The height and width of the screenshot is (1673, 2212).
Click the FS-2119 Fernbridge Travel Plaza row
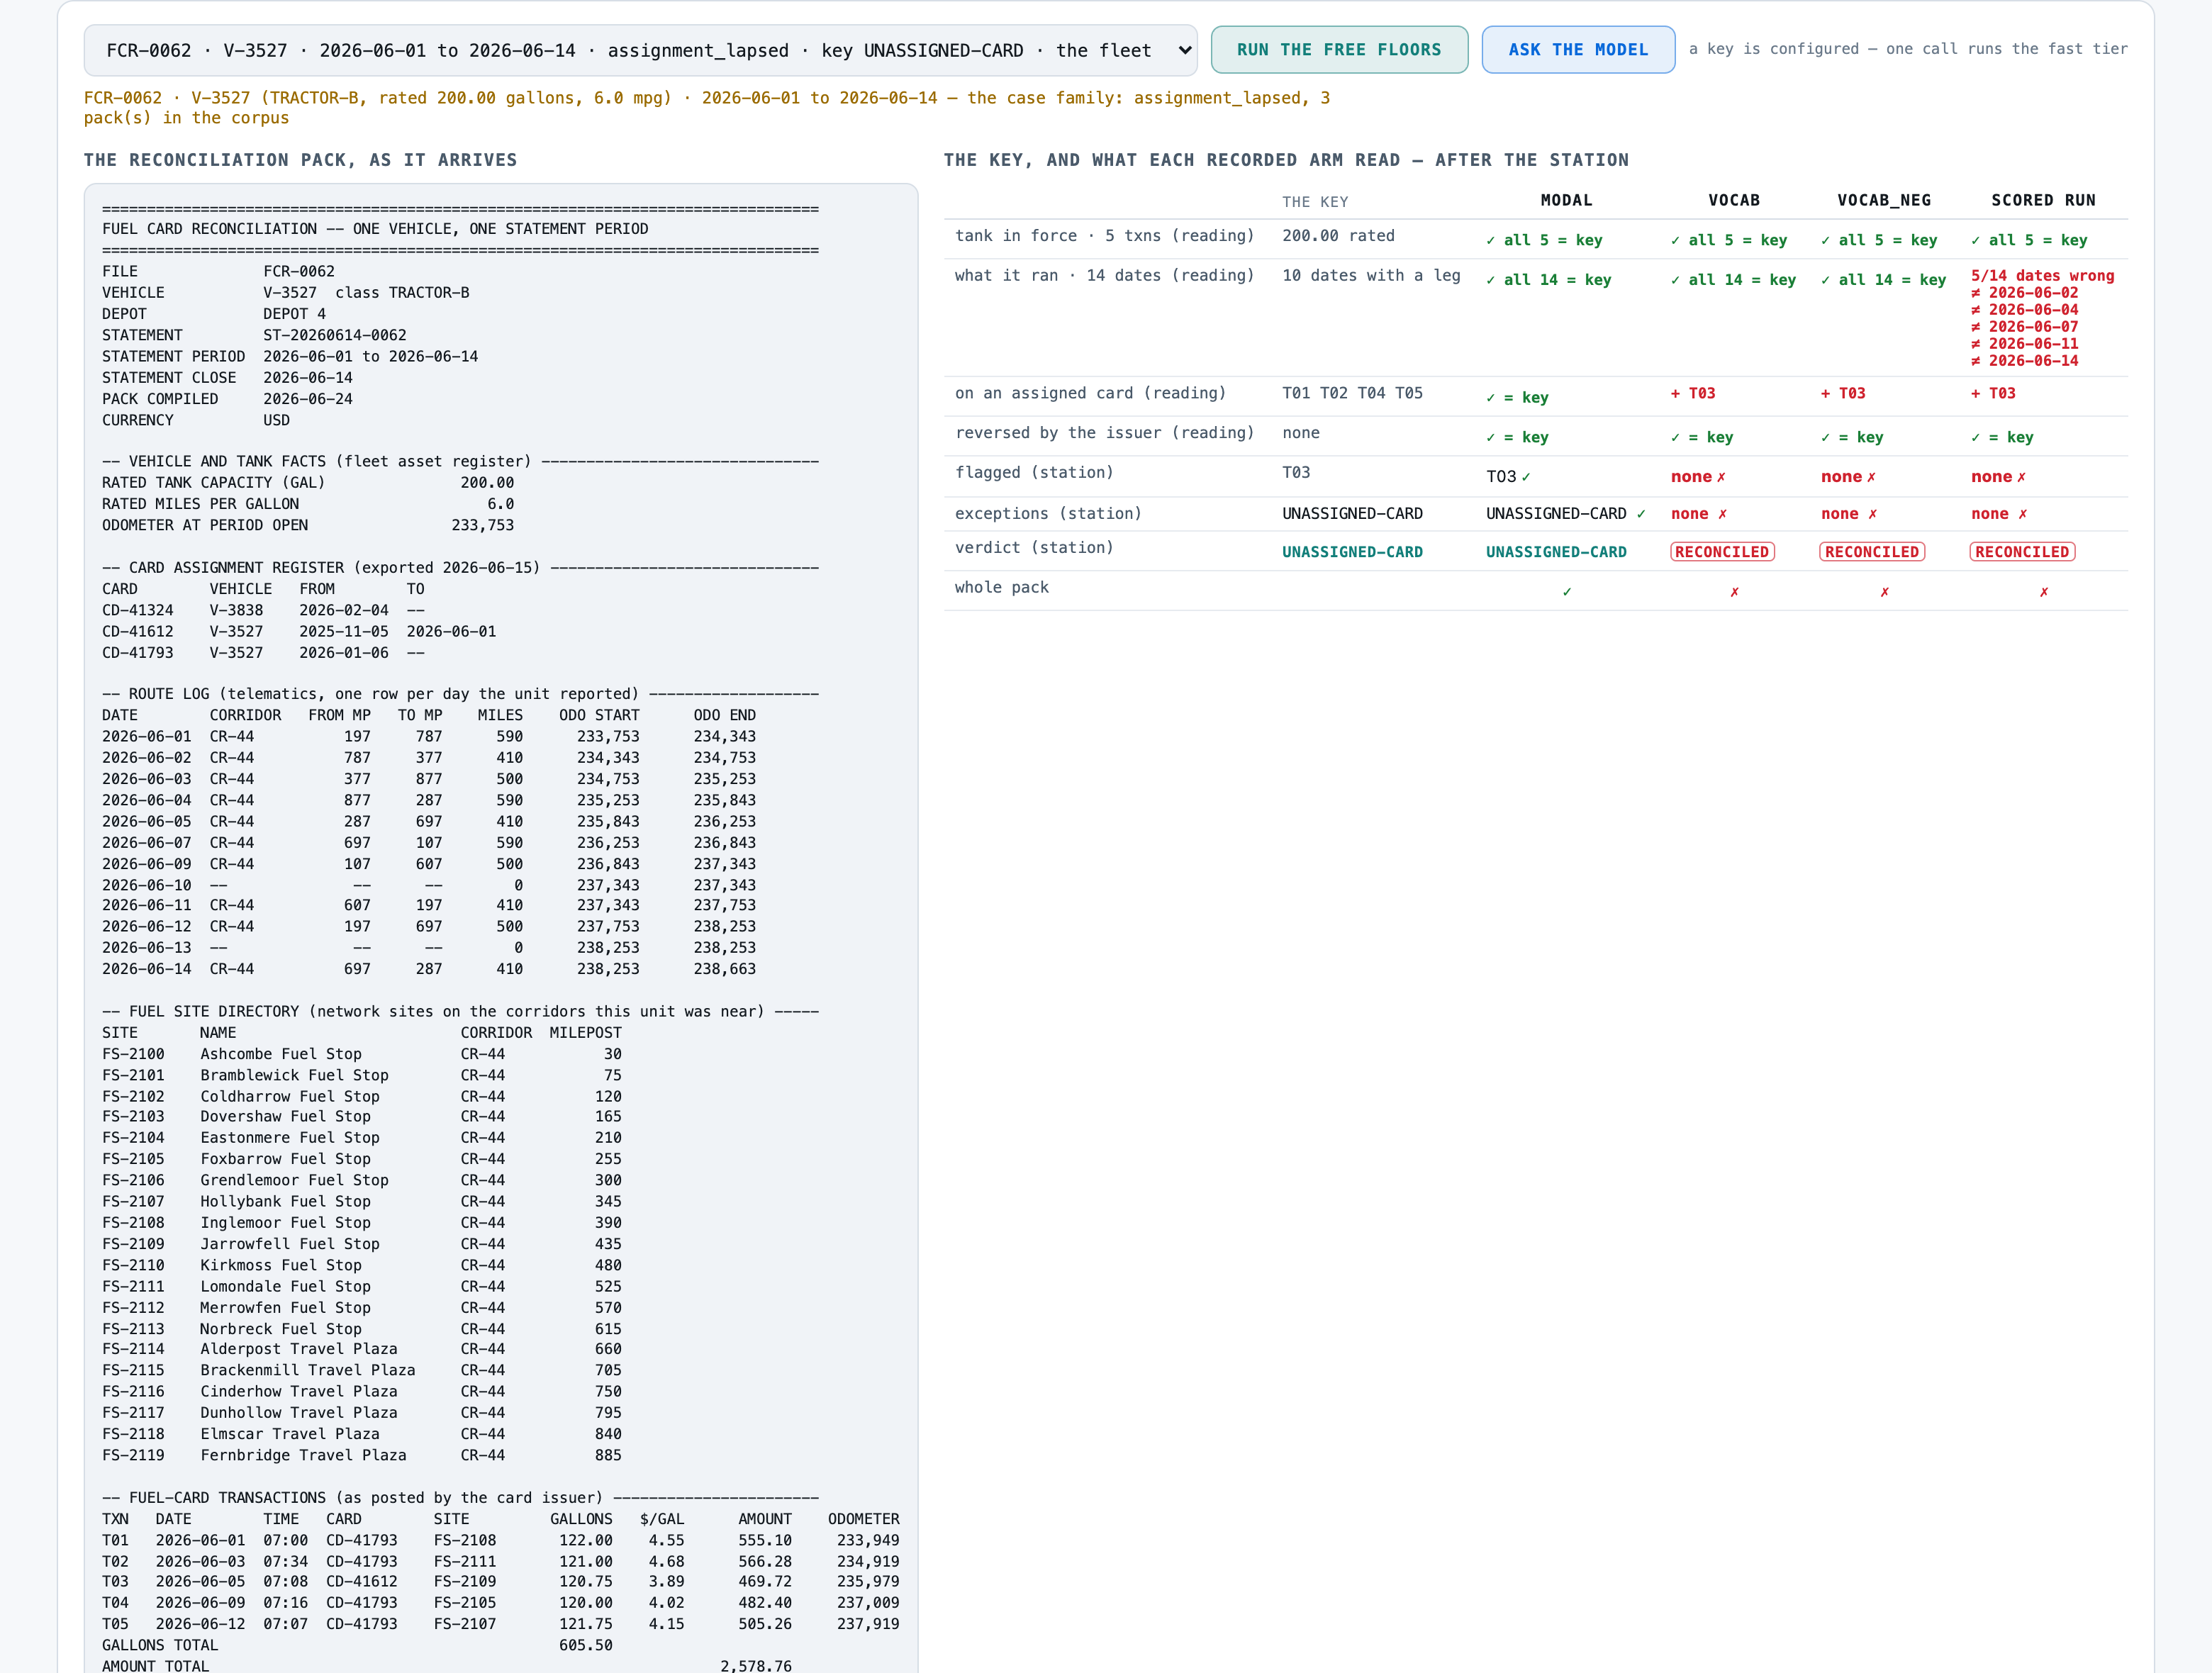(362, 1456)
